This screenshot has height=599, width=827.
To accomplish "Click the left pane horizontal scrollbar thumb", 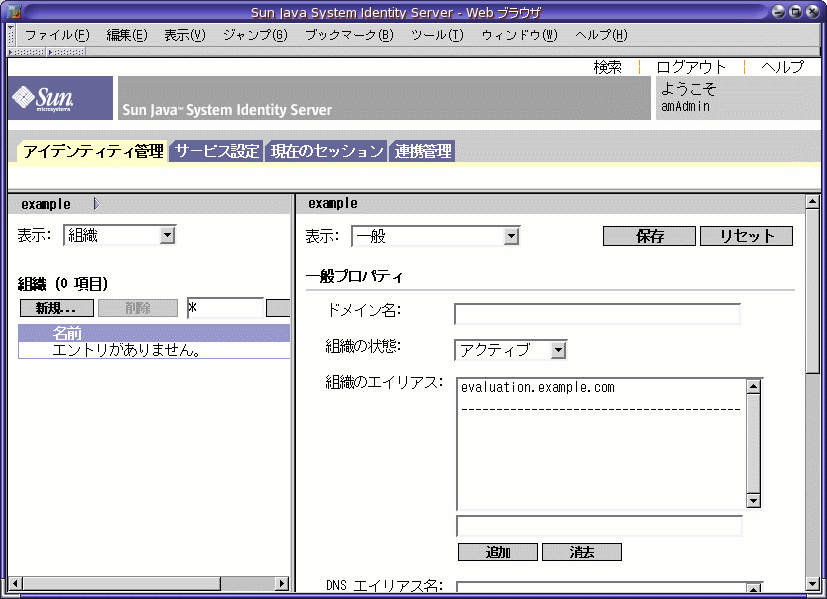I will [121, 584].
